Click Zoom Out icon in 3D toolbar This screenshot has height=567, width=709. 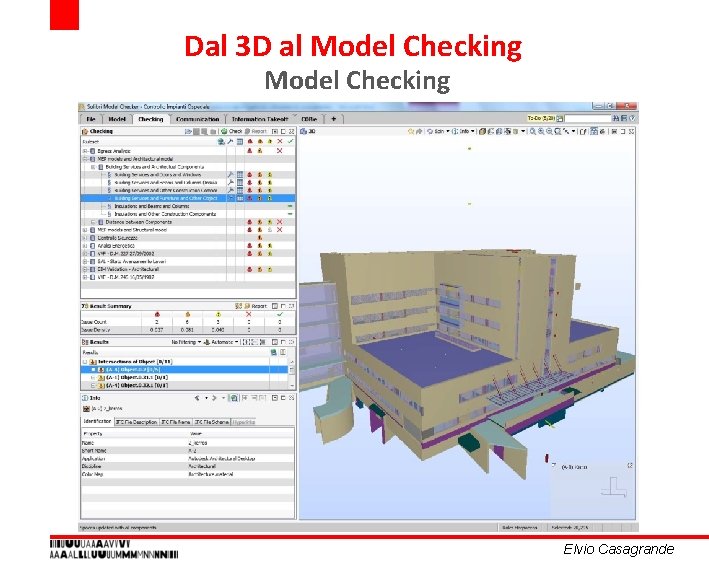(x=549, y=131)
